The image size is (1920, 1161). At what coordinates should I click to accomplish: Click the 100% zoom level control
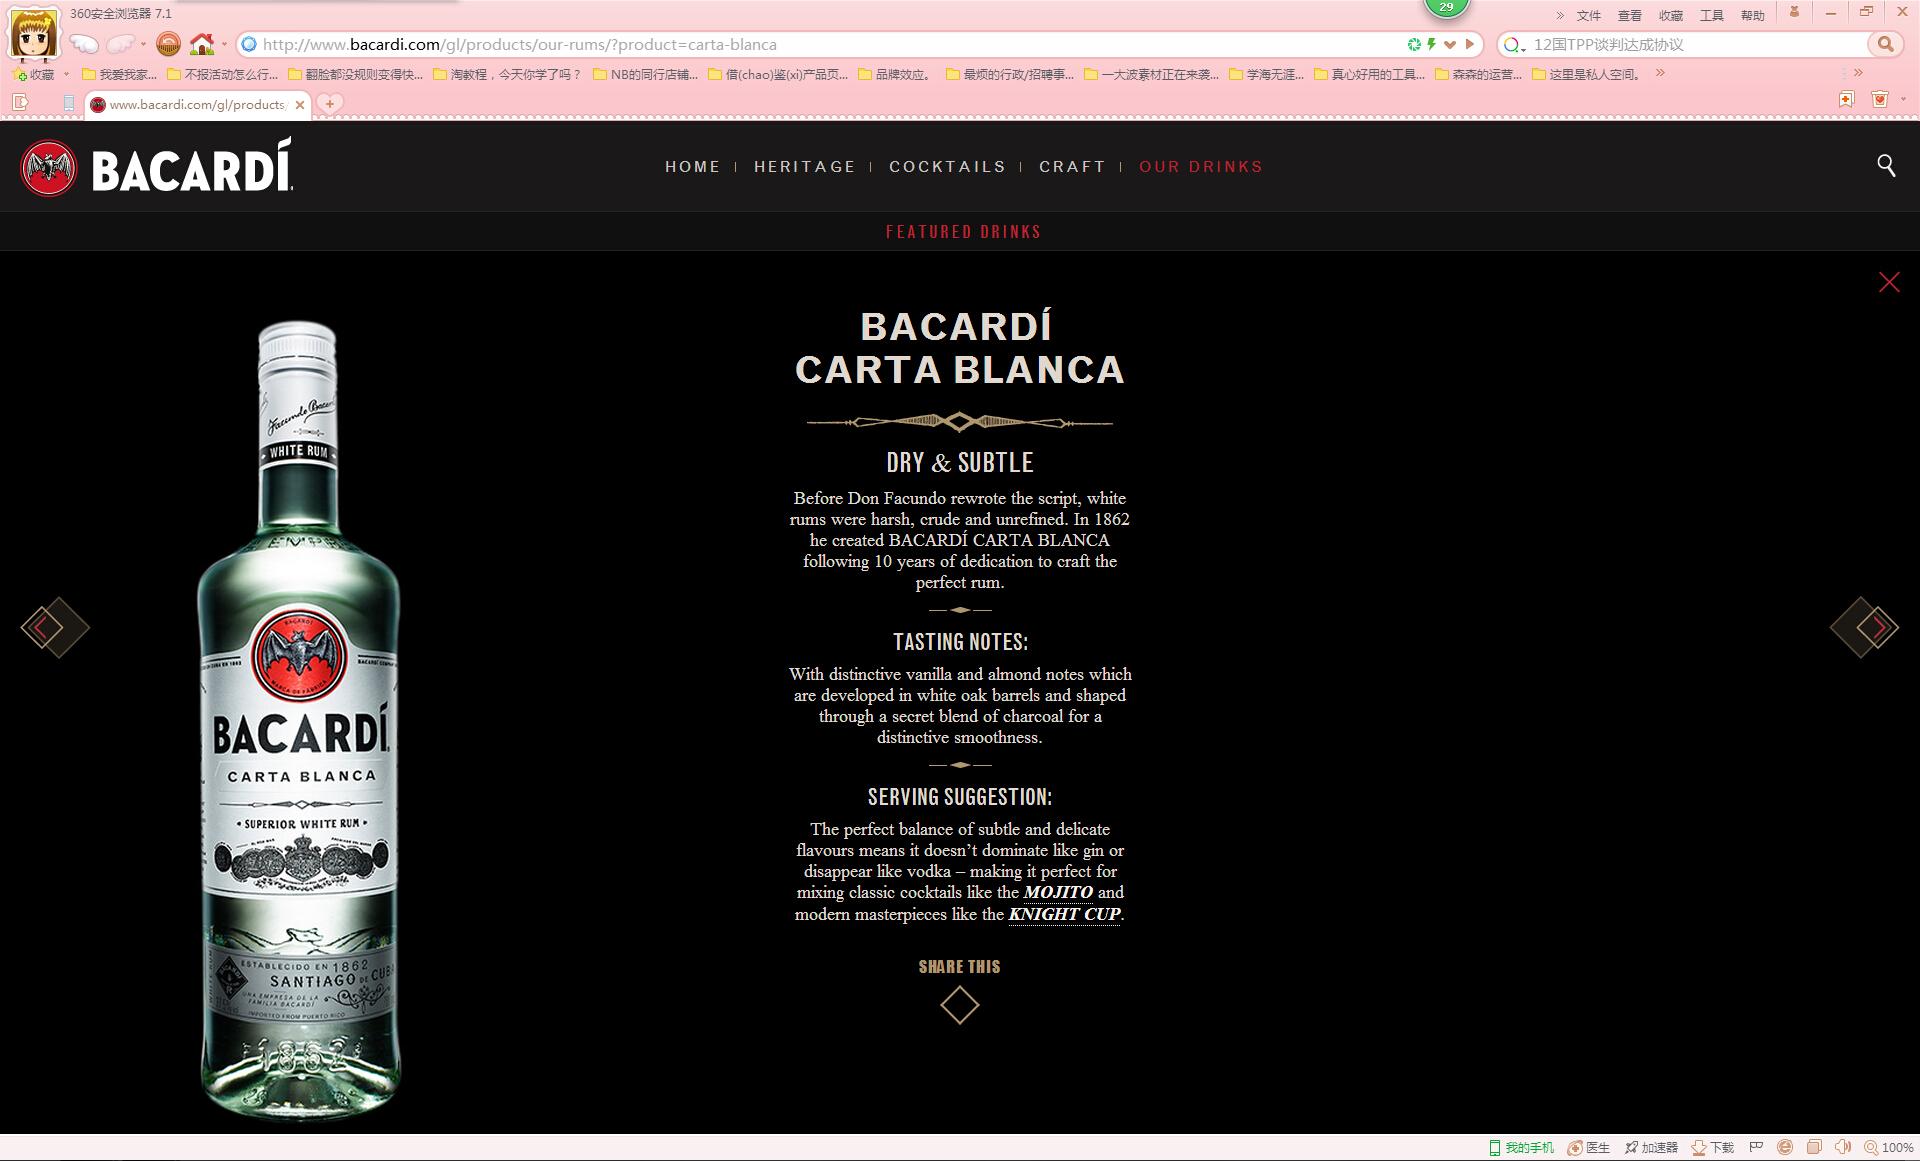1888,1147
